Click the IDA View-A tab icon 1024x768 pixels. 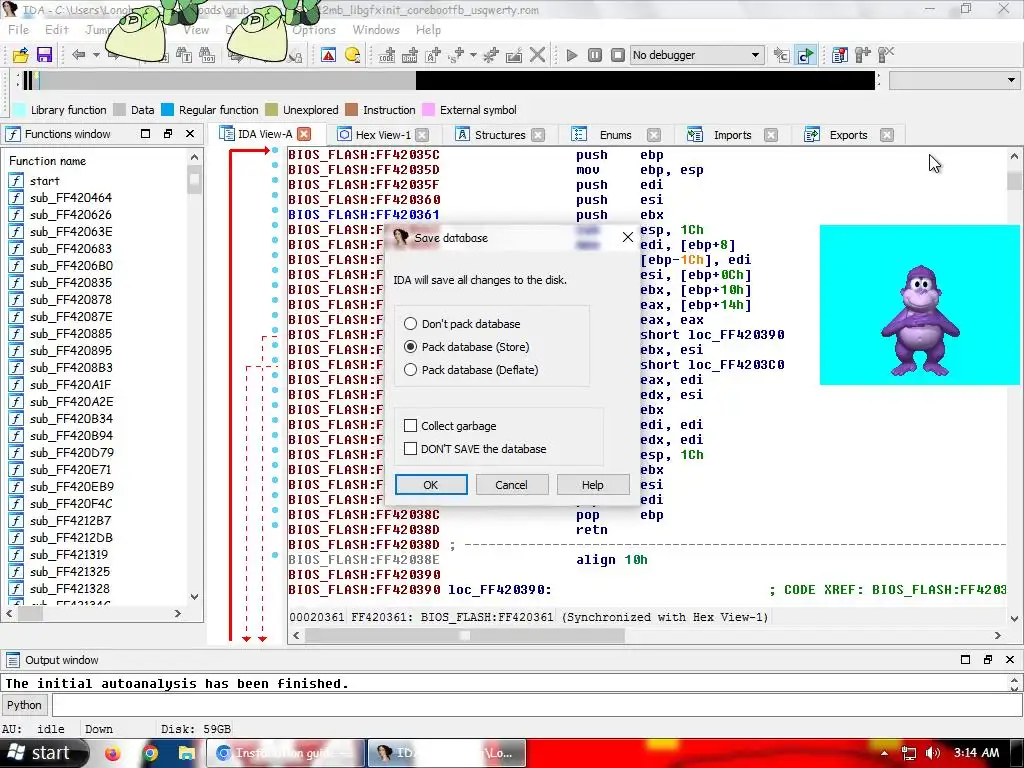pos(227,134)
